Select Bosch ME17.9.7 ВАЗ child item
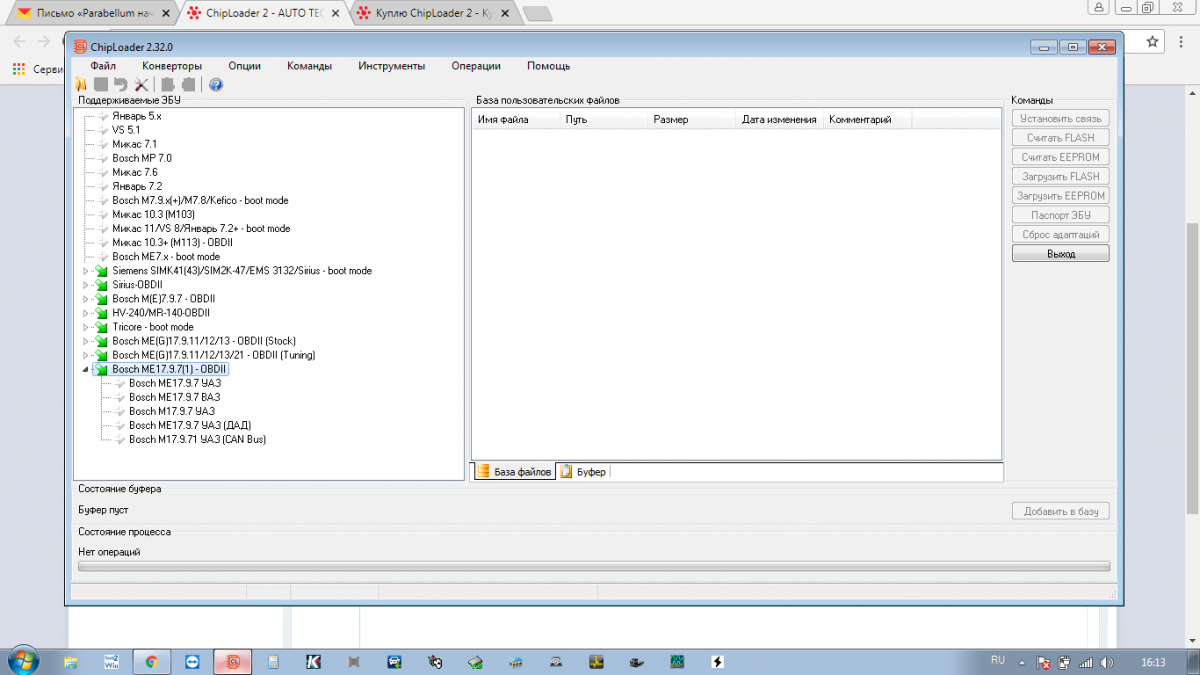The width and height of the screenshot is (1200, 675). pos(174,397)
